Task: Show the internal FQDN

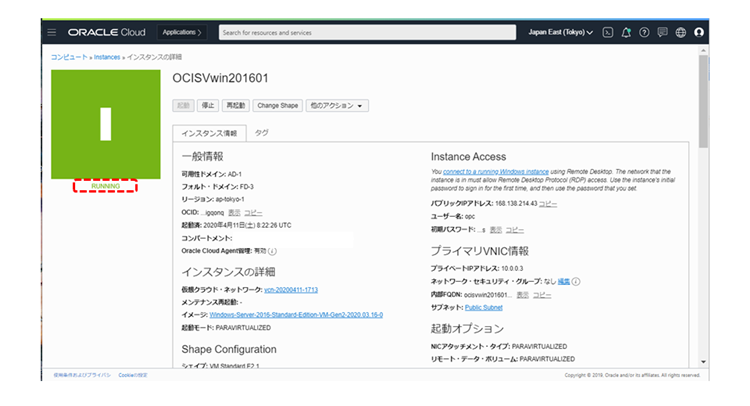Action: 522,295
